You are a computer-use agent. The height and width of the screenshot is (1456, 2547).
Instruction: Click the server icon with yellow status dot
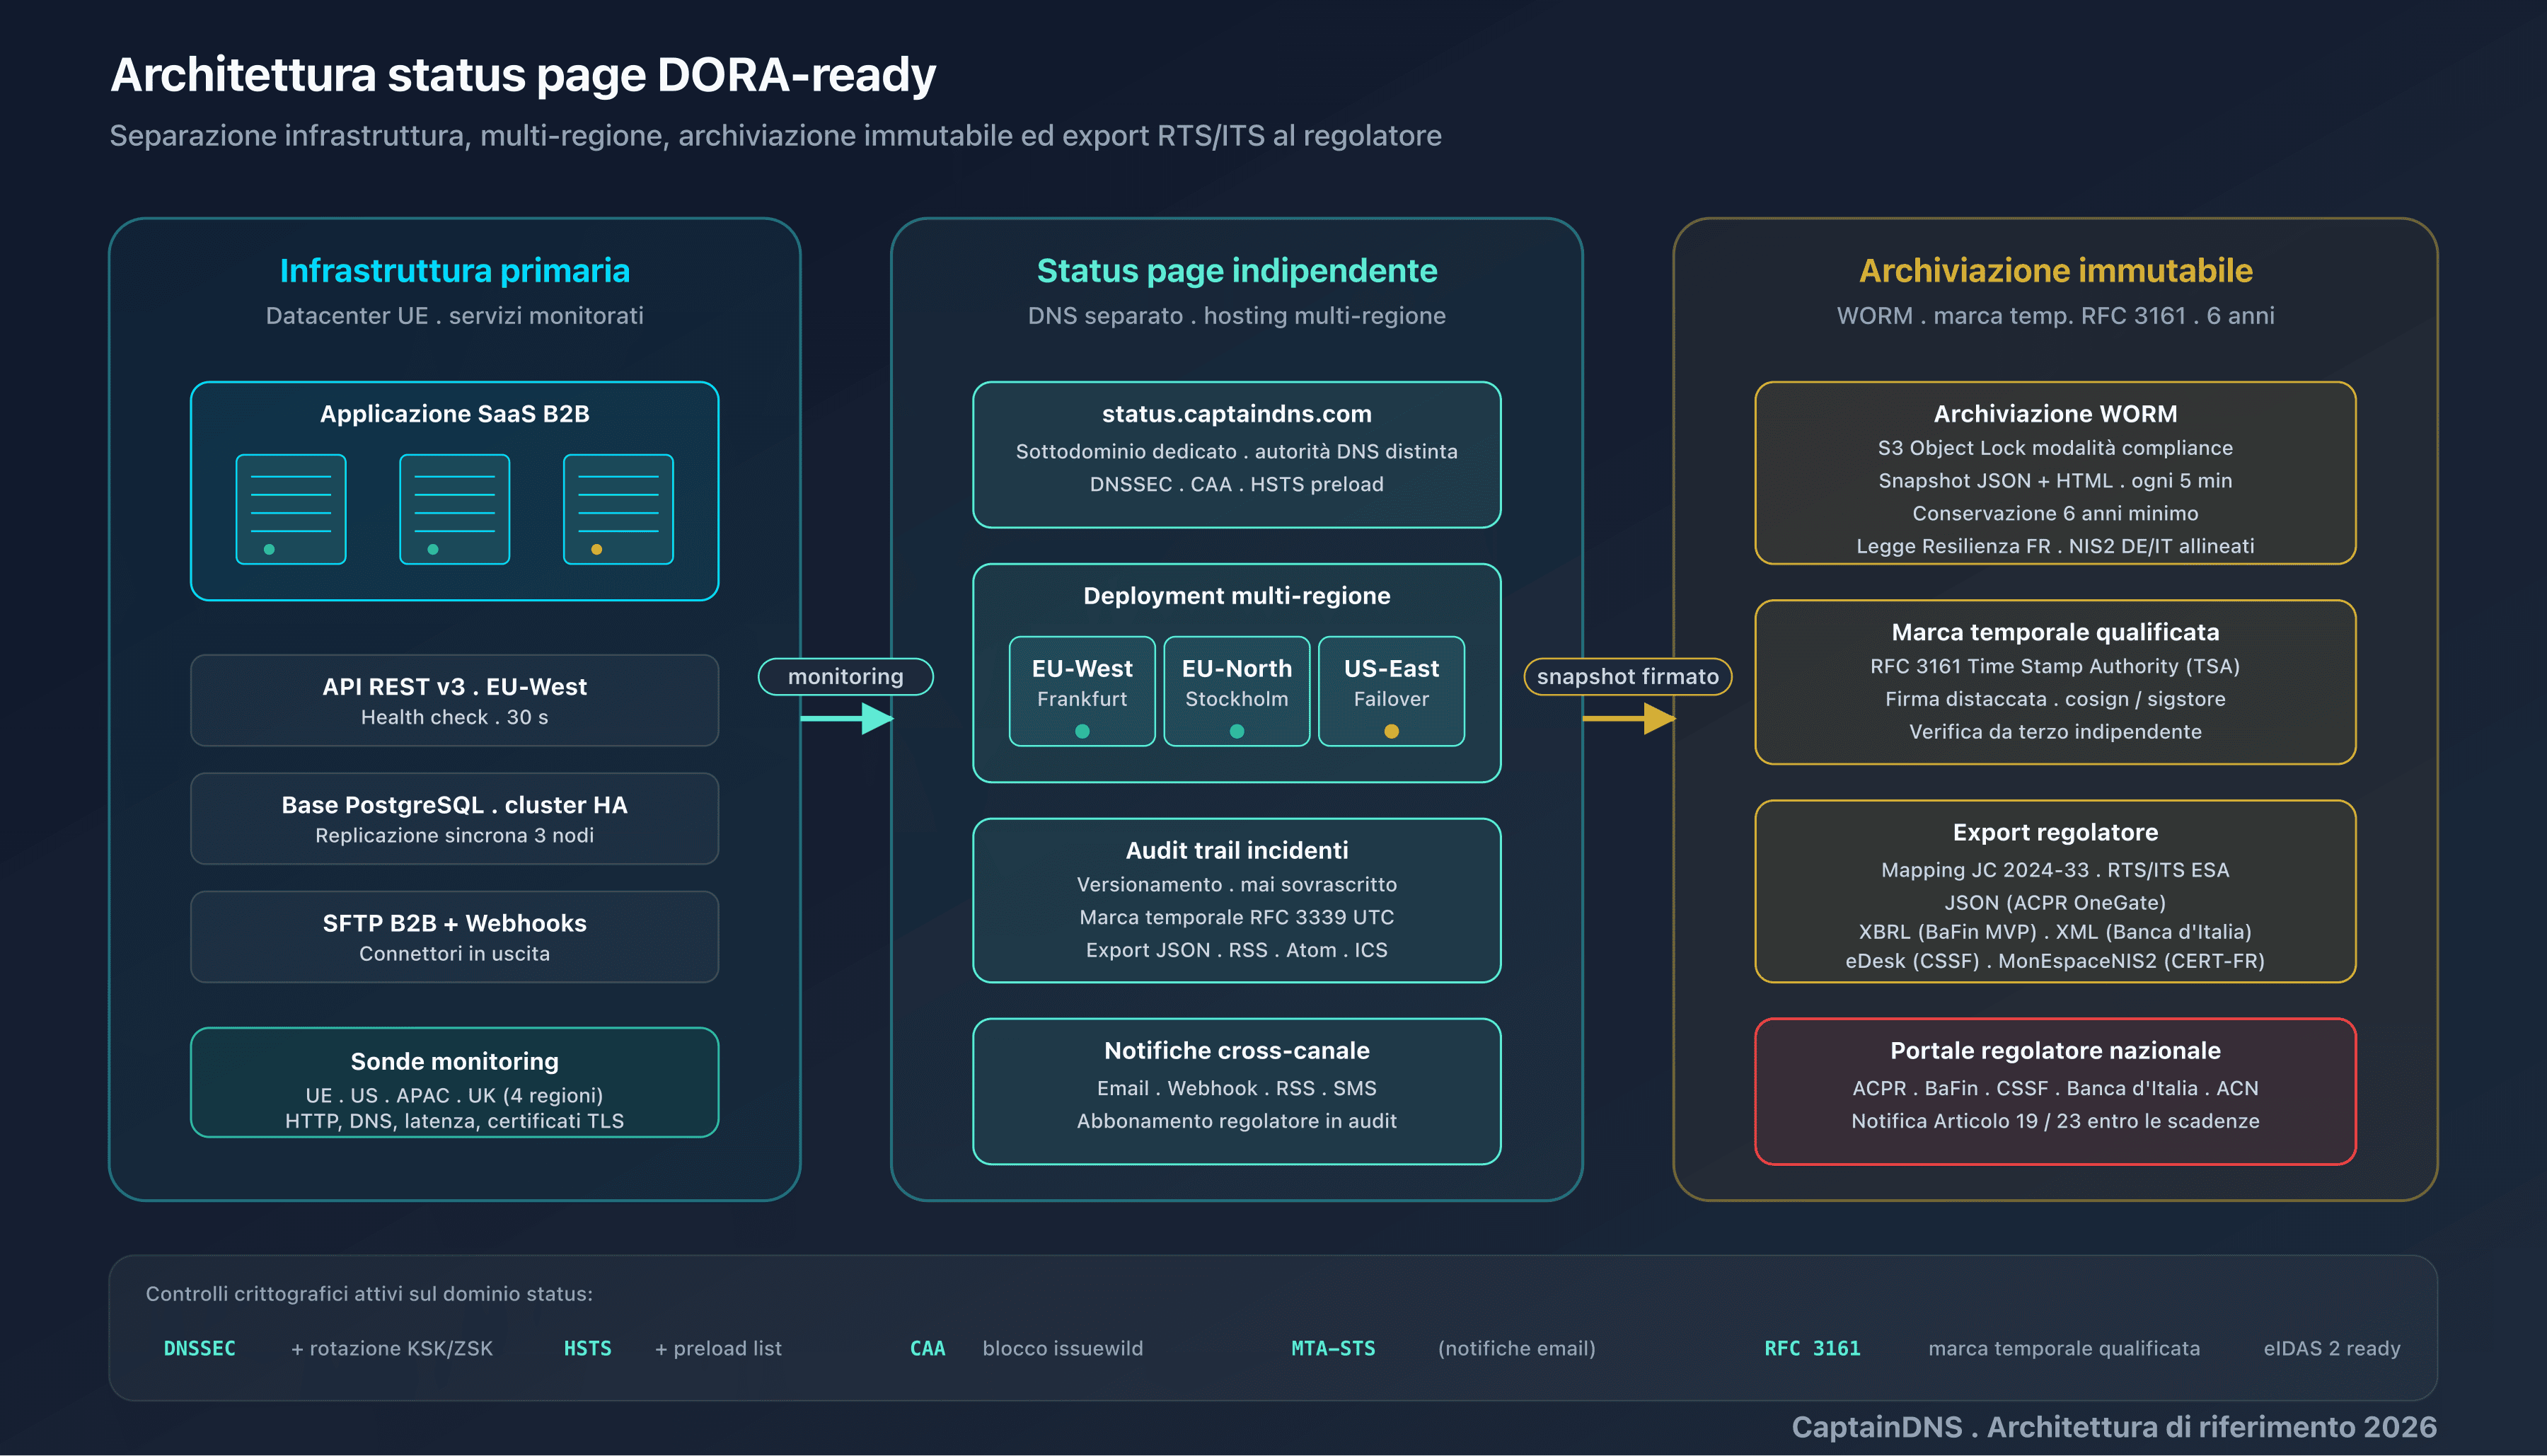pyautogui.click(x=618, y=509)
